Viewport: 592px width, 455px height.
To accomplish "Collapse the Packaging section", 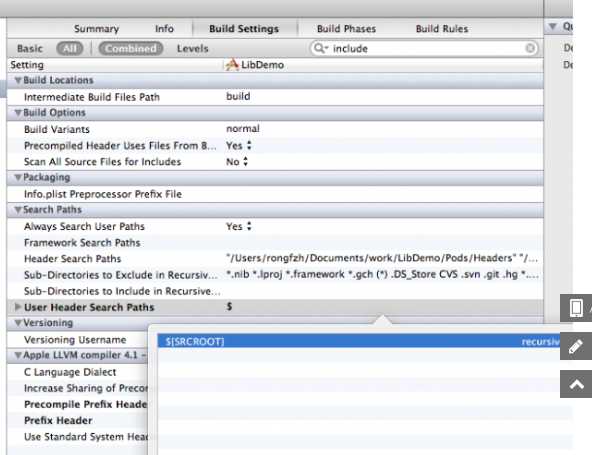I will click(x=18, y=177).
